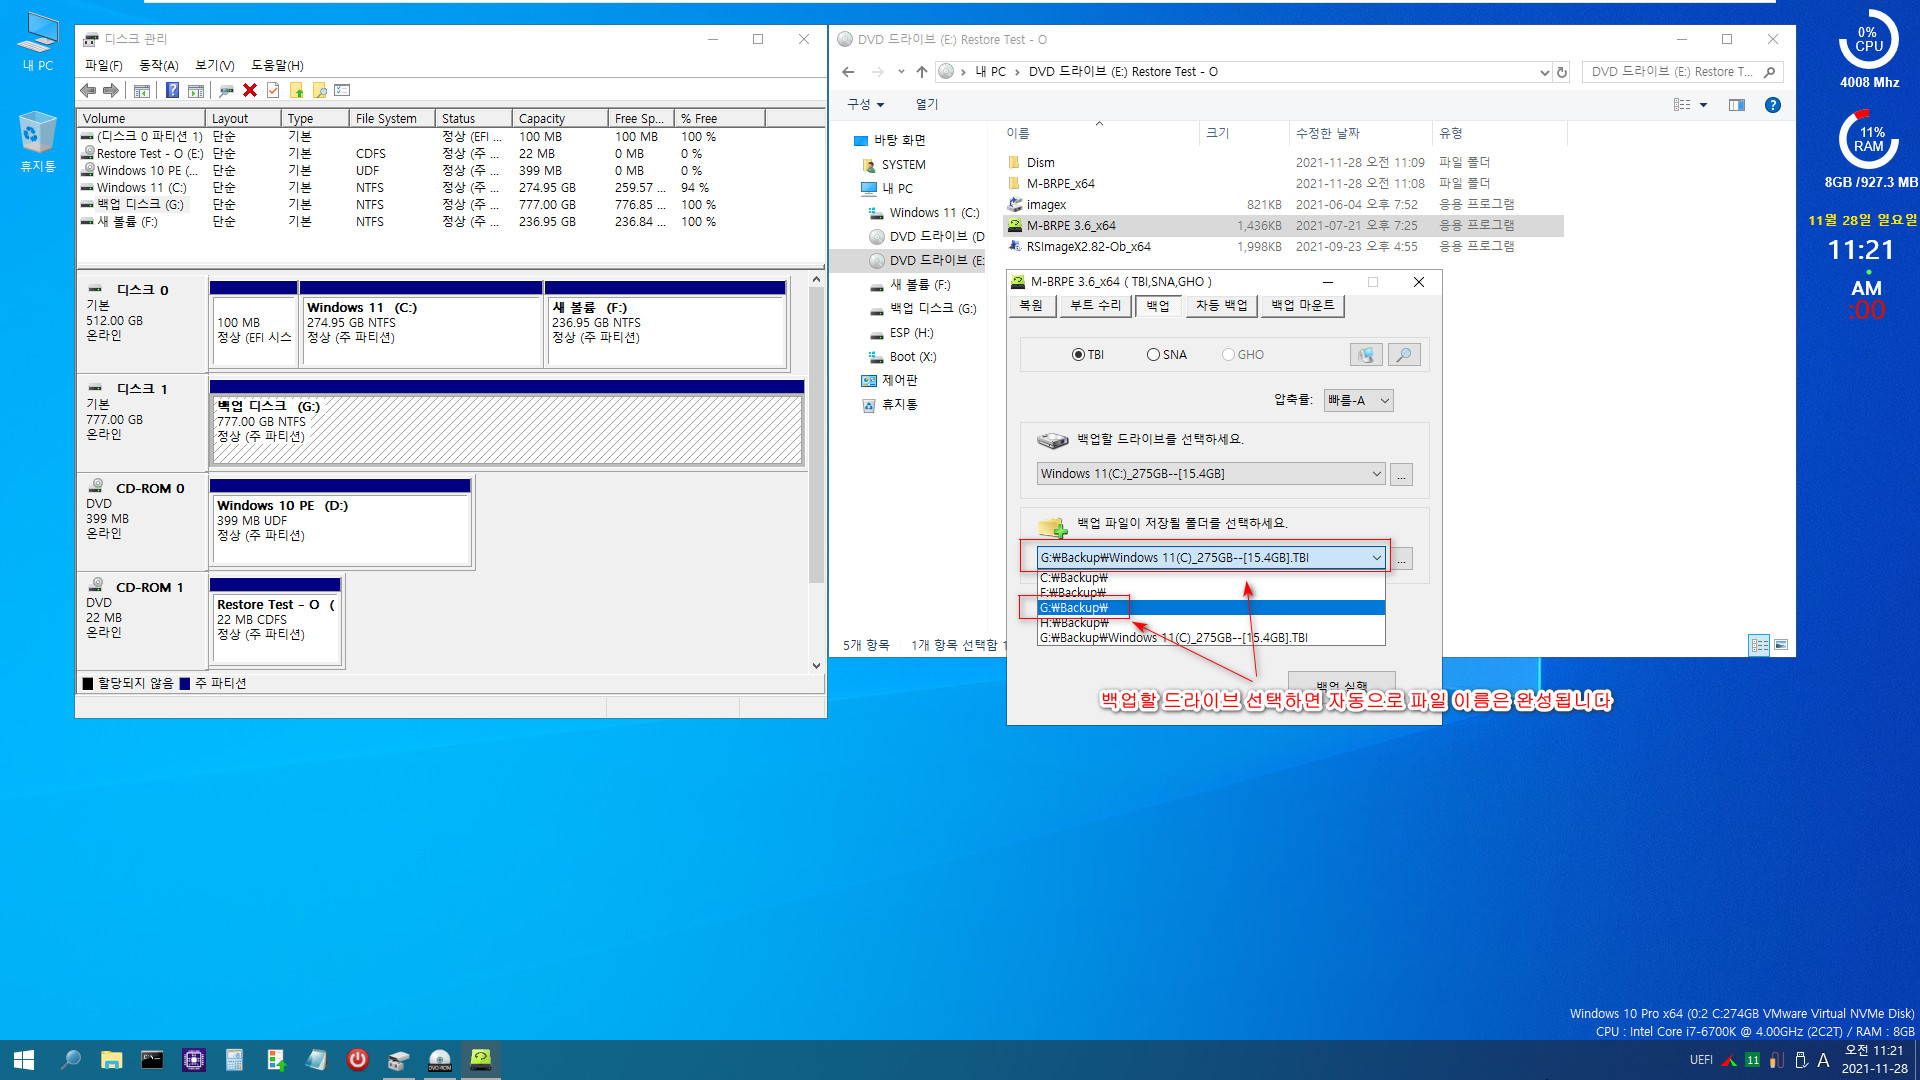Viewport: 1920px width, 1080px height.
Task: Click the browse '...' button for backup folder
Action: [1402, 559]
